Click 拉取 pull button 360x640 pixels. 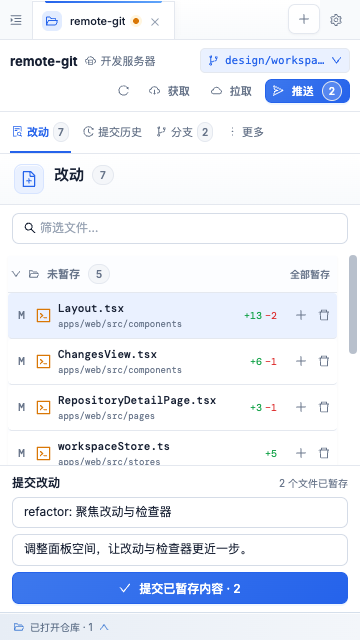click(x=231, y=91)
